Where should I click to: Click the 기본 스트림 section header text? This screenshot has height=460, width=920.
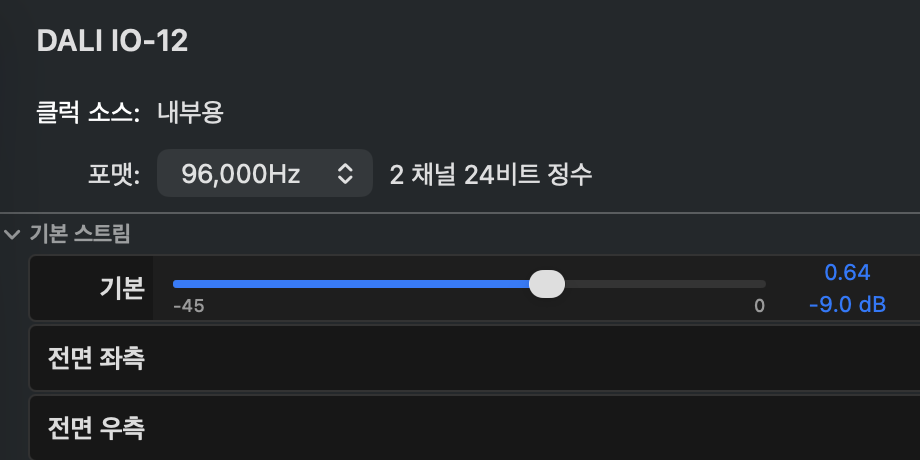click(80, 234)
